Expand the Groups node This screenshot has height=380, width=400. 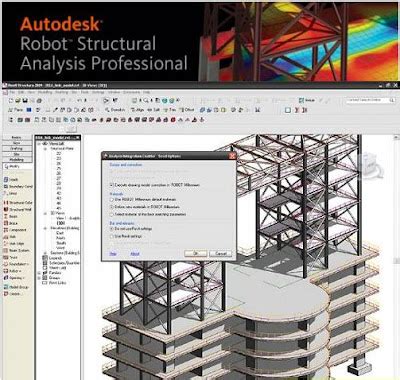point(39,278)
